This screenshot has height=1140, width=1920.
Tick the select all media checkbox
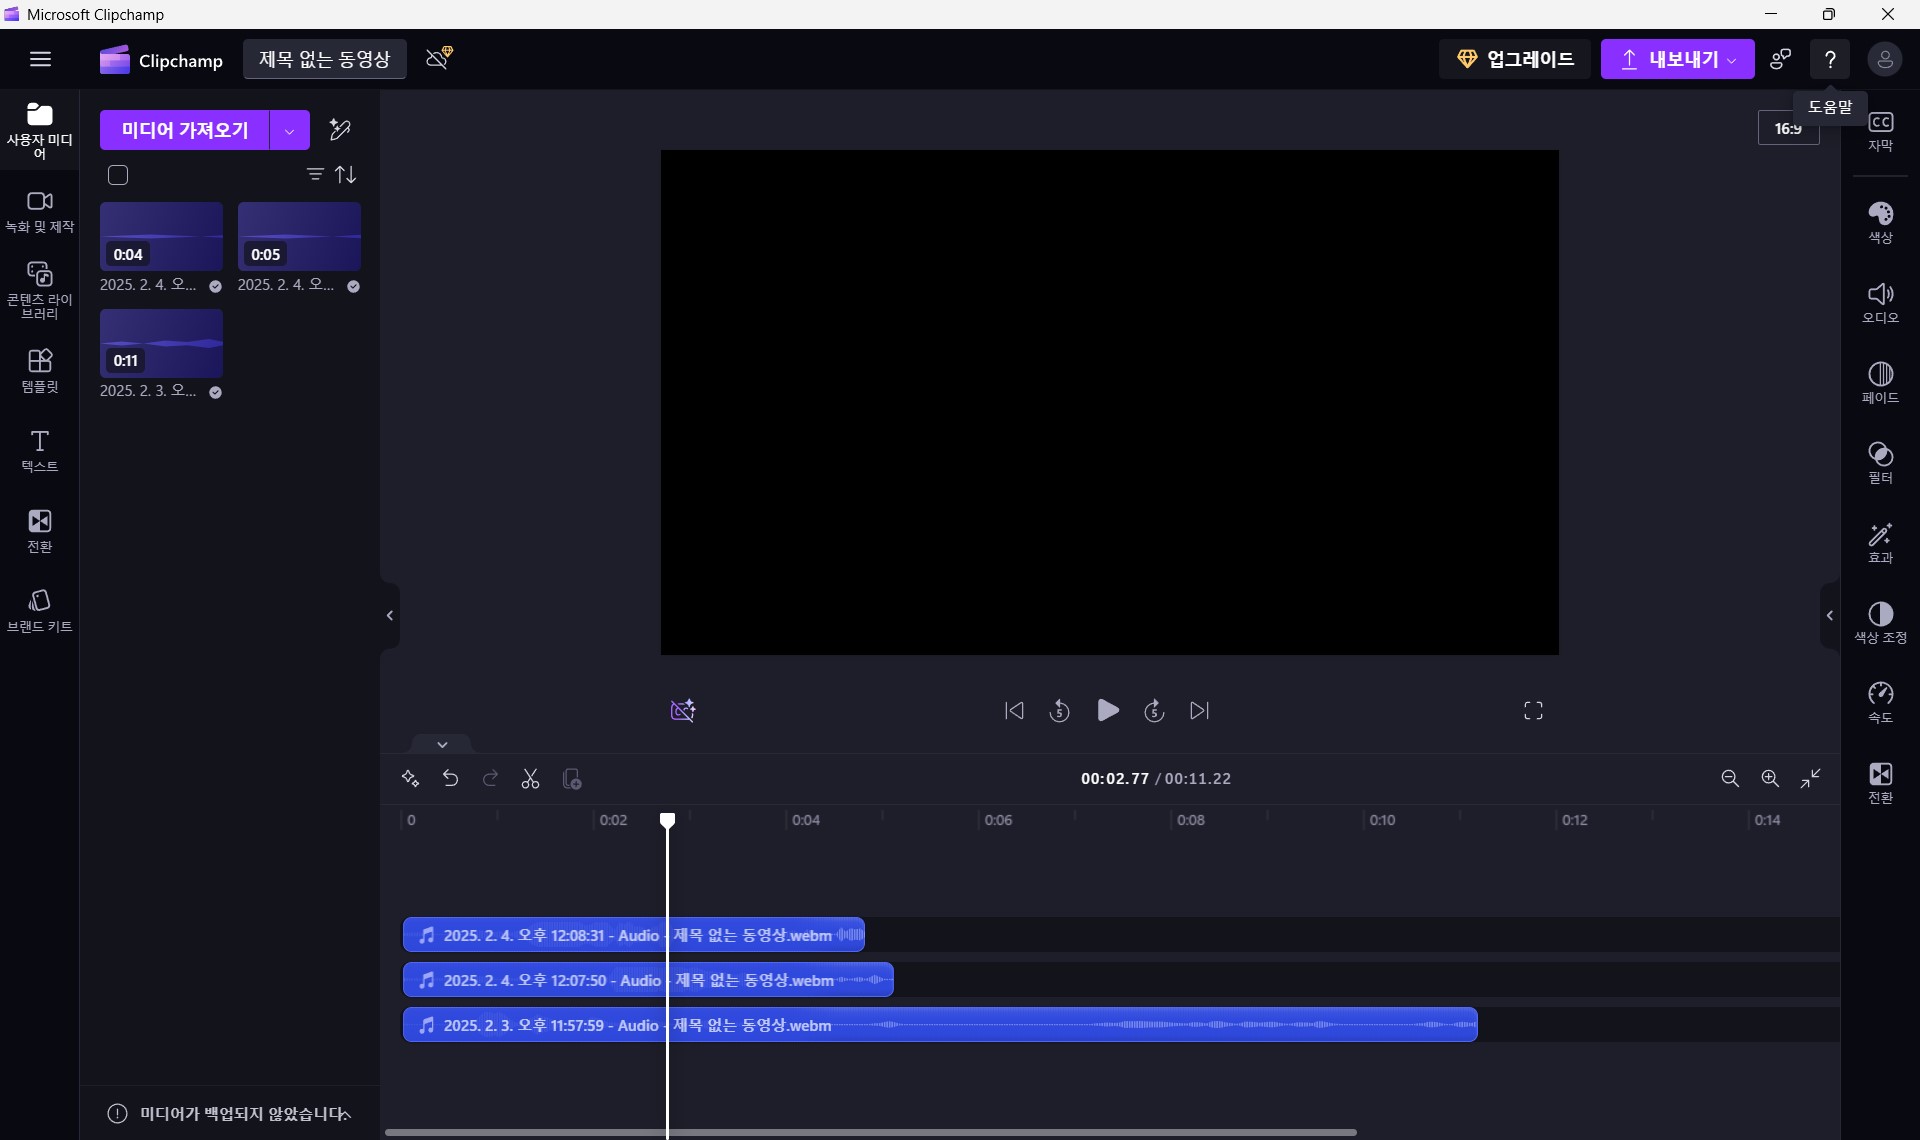[x=118, y=176]
